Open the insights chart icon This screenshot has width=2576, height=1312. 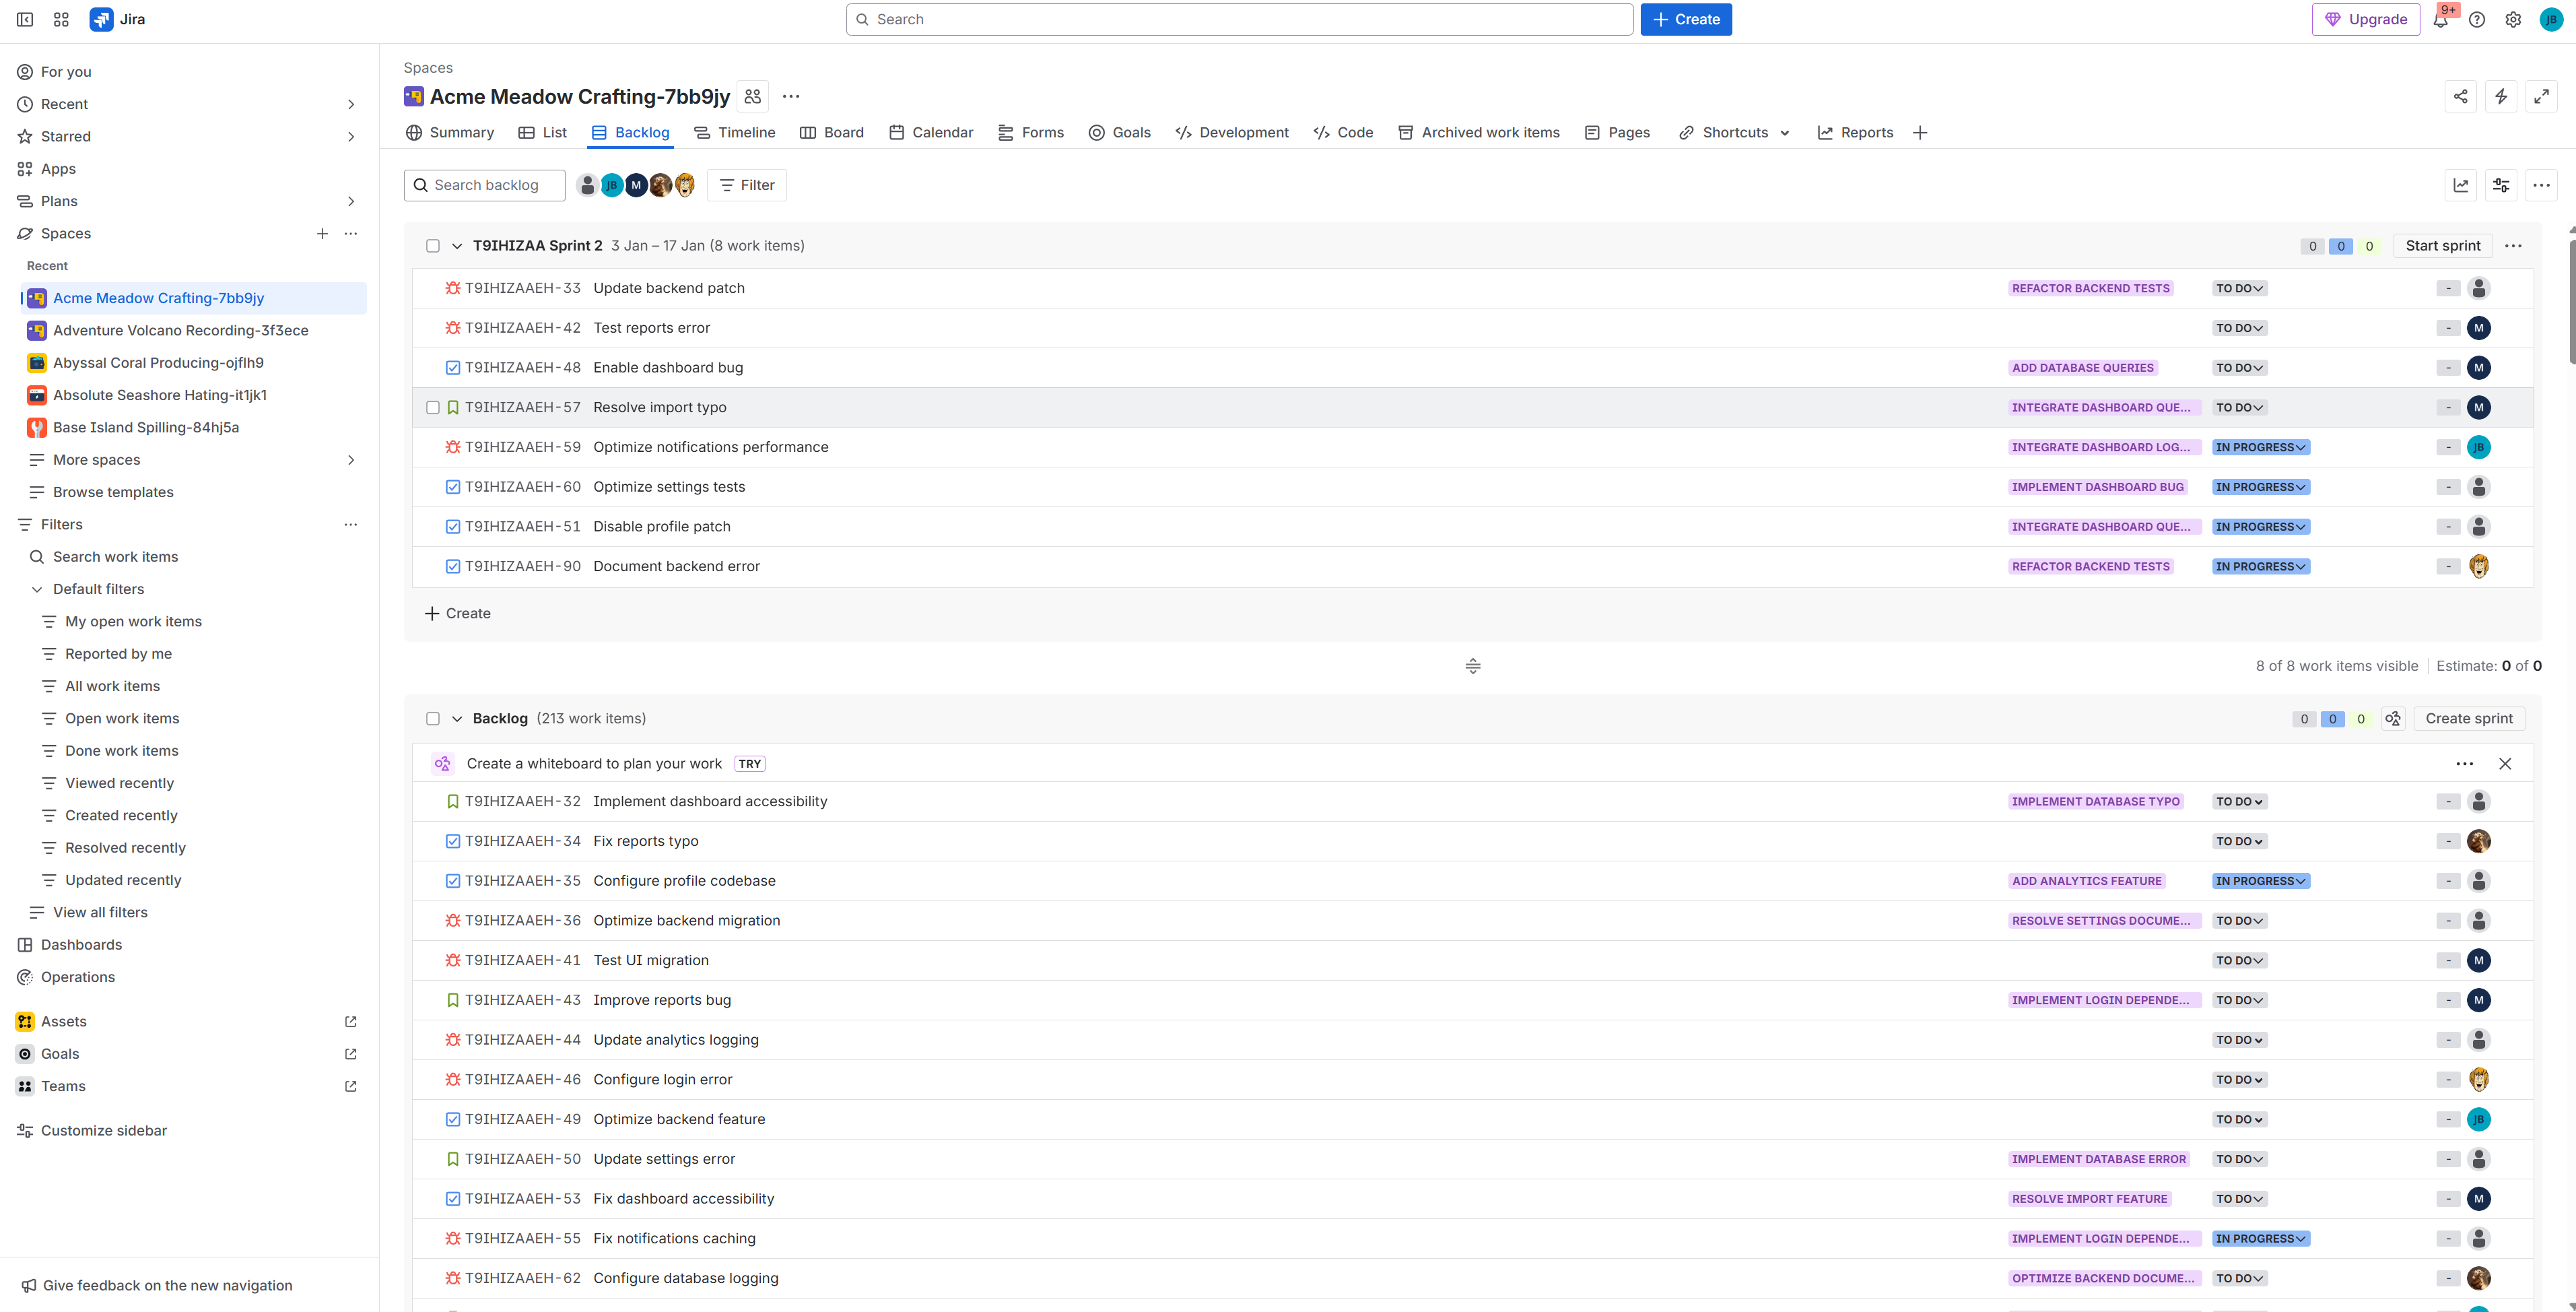point(2460,185)
